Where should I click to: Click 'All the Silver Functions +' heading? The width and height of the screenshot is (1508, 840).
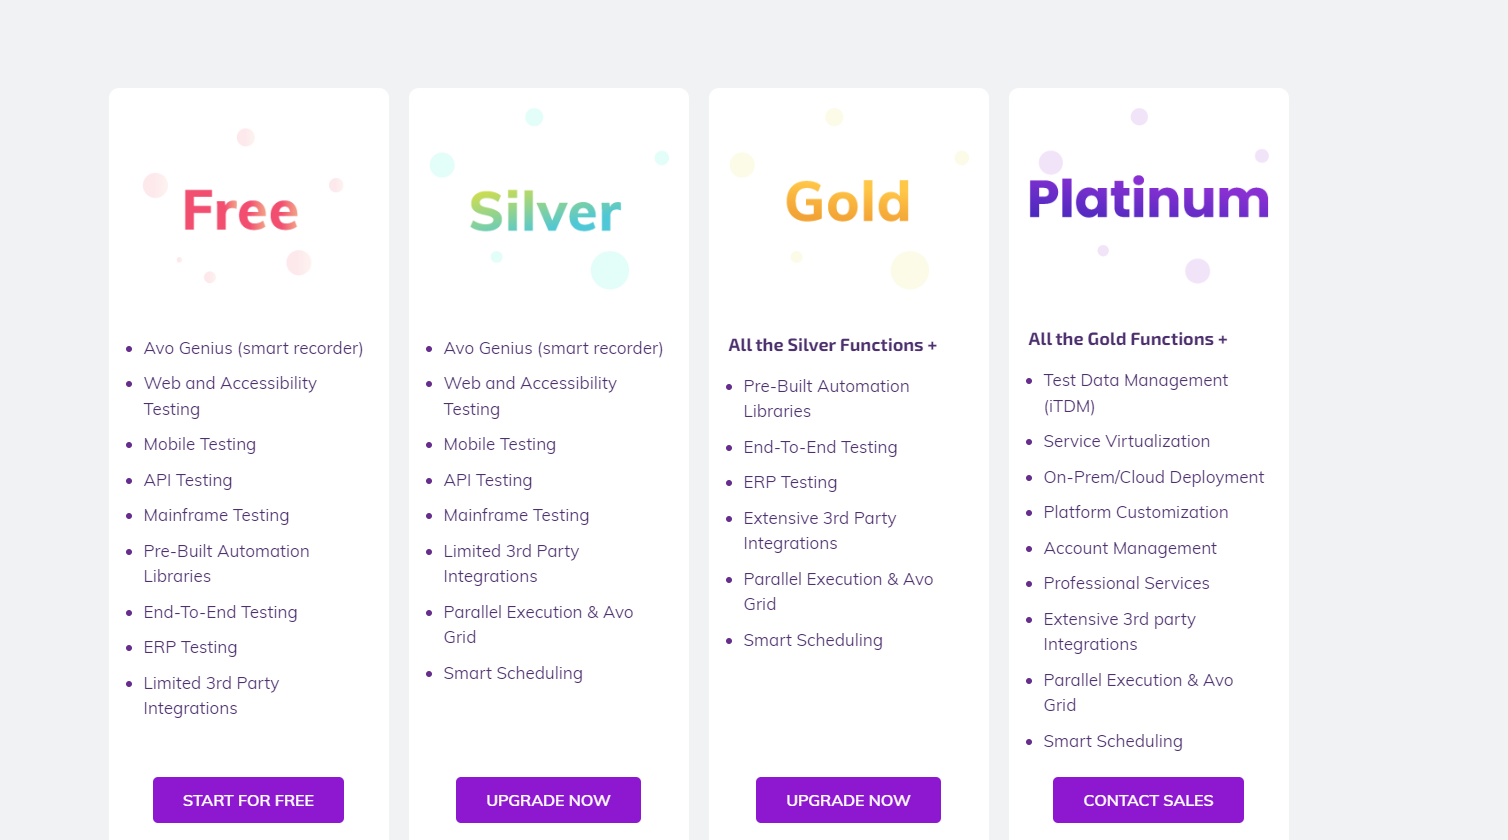click(x=832, y=345)
